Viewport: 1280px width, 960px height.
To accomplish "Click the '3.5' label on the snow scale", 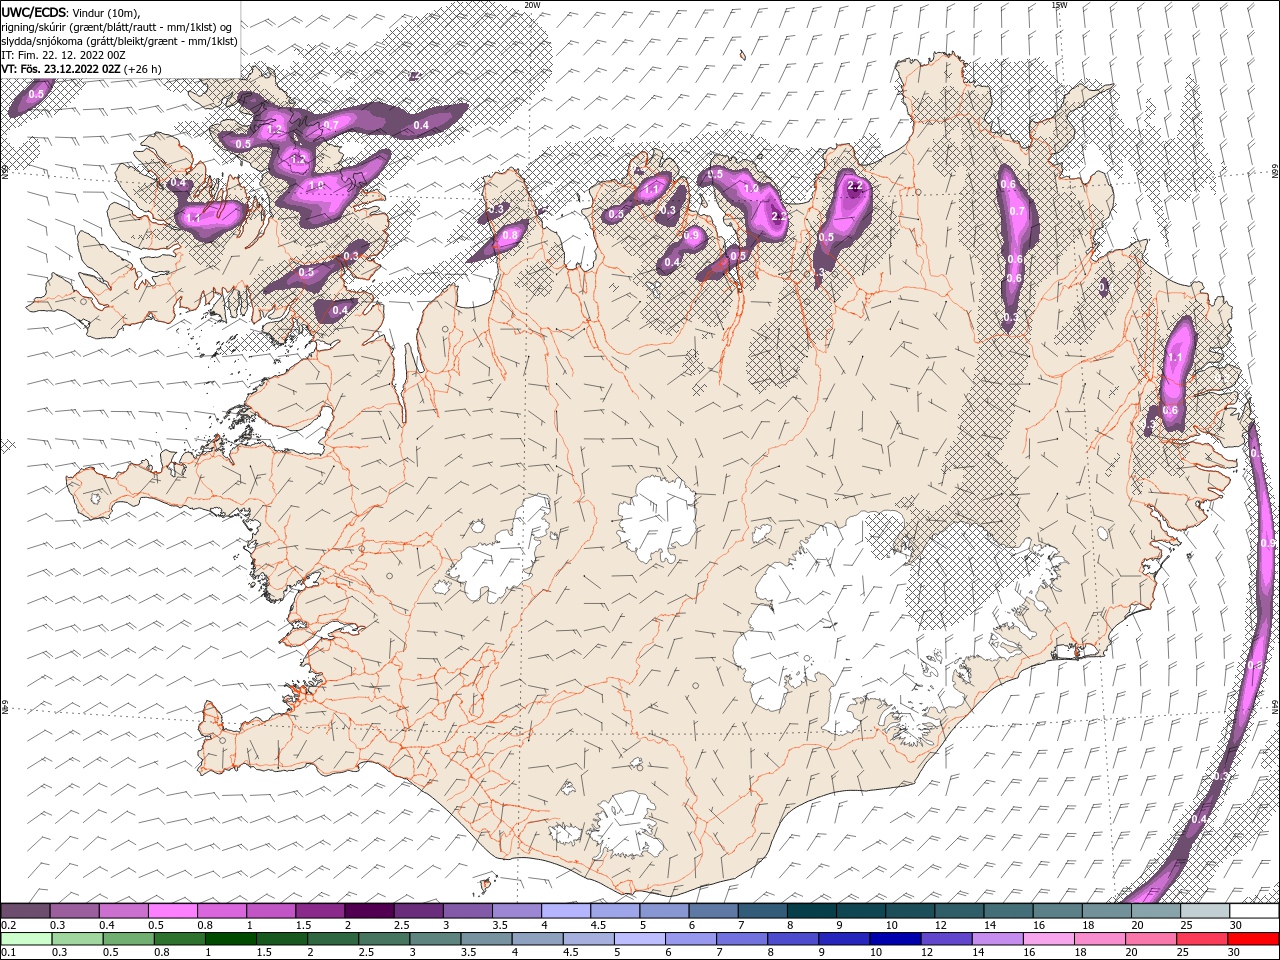I will (500, 925).
